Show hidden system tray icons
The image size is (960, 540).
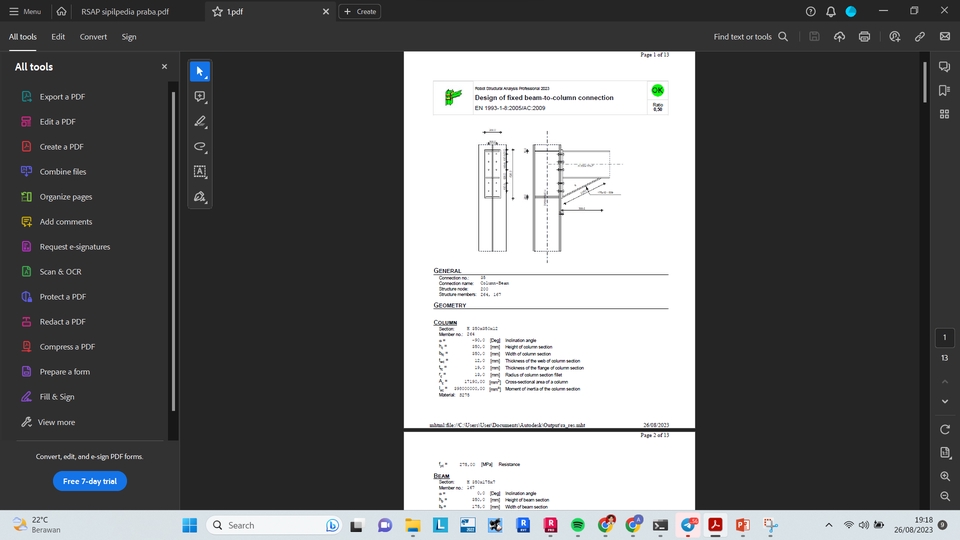click(828, 525)
